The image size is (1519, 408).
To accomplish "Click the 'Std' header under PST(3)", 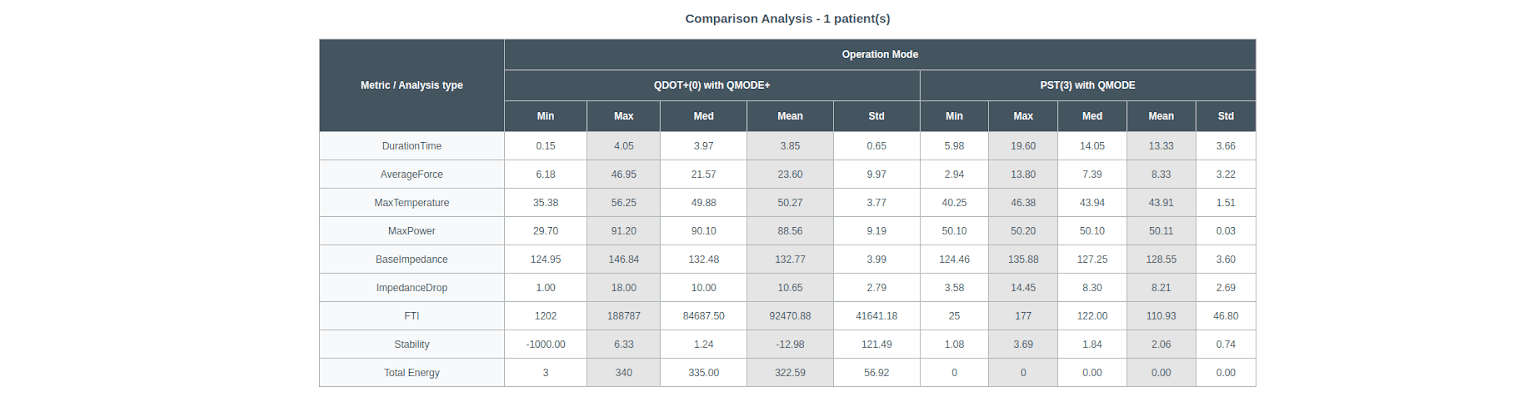I will [1225, 116].
